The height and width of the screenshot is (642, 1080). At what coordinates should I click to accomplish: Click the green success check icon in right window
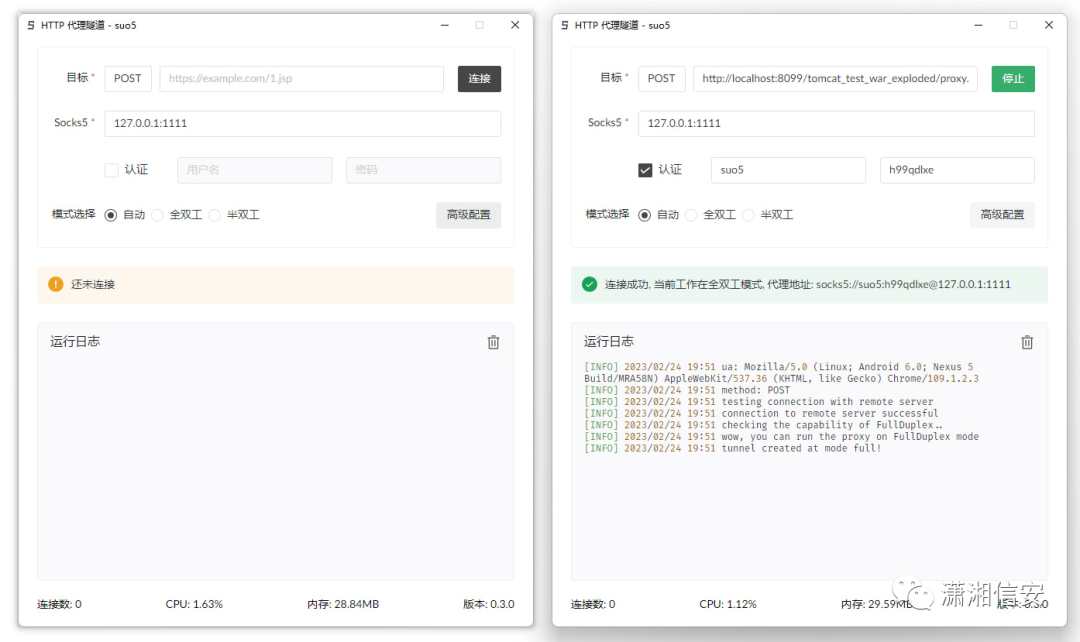(590, 284)
